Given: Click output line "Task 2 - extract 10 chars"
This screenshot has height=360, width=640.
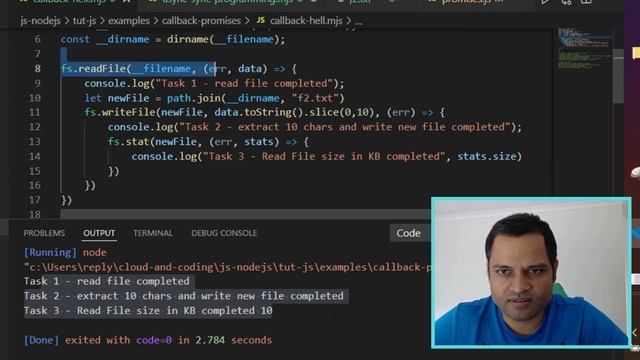Looking at the screenshot, I should point(184,296).
